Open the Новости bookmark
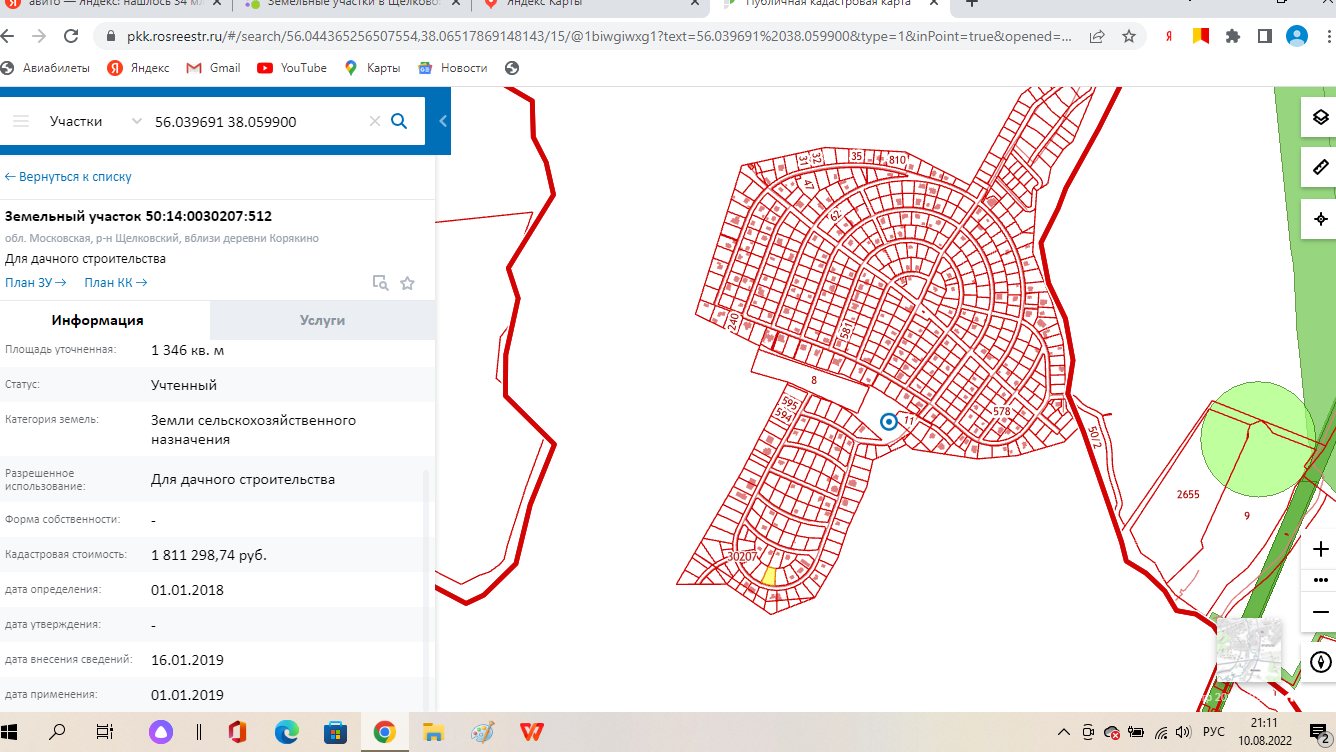 453,68
